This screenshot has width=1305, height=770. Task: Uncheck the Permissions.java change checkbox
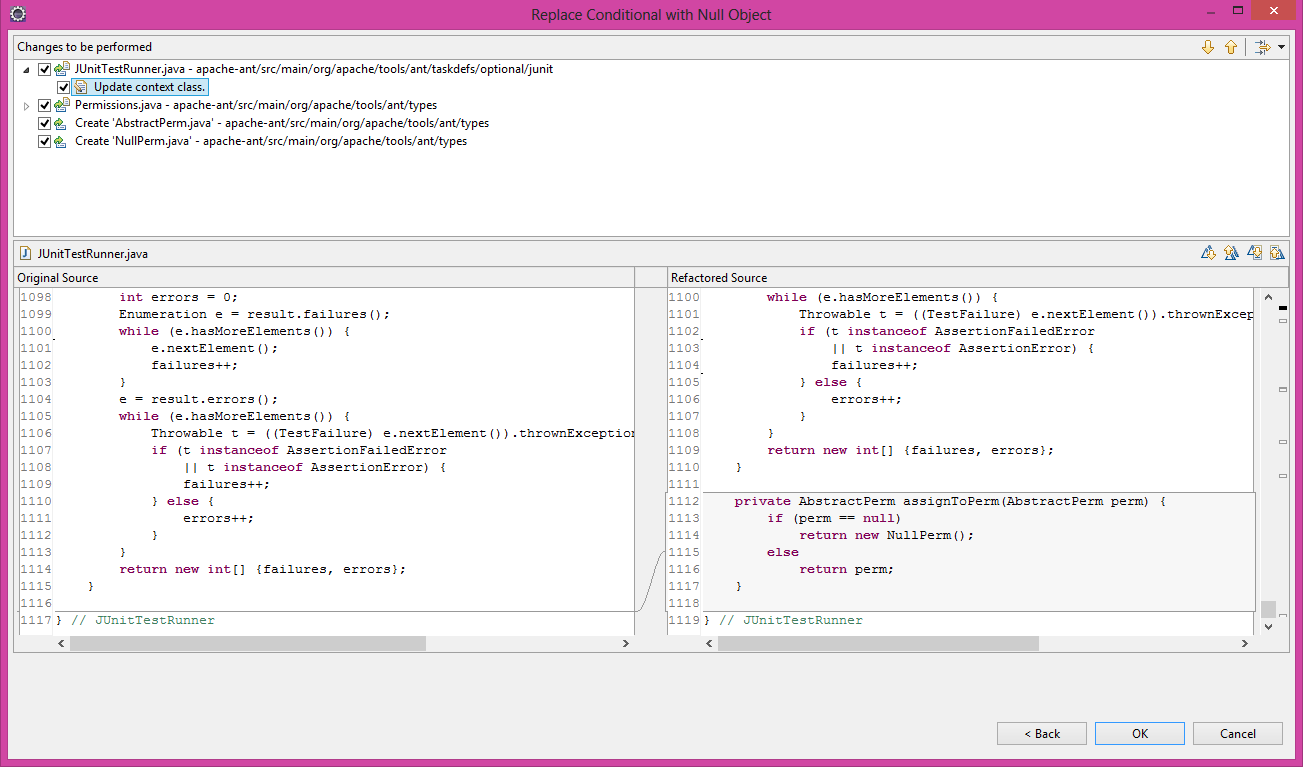[44, 106]
